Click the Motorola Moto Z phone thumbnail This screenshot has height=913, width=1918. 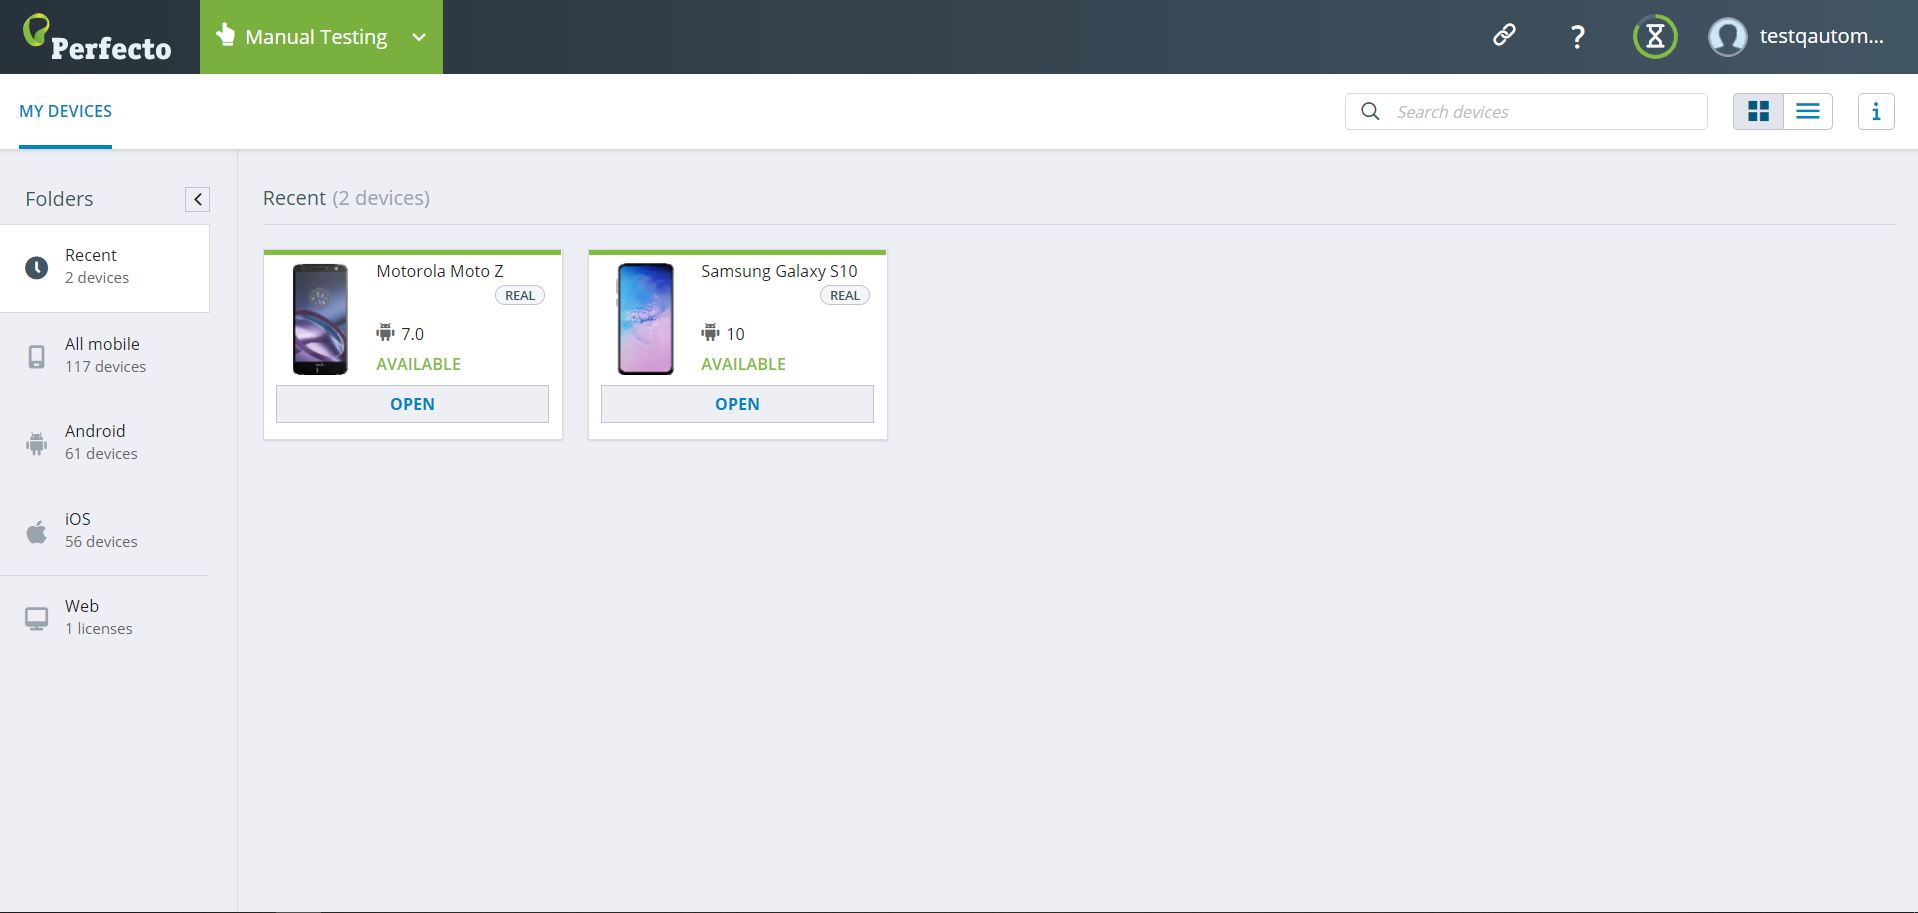coord(320,319)
